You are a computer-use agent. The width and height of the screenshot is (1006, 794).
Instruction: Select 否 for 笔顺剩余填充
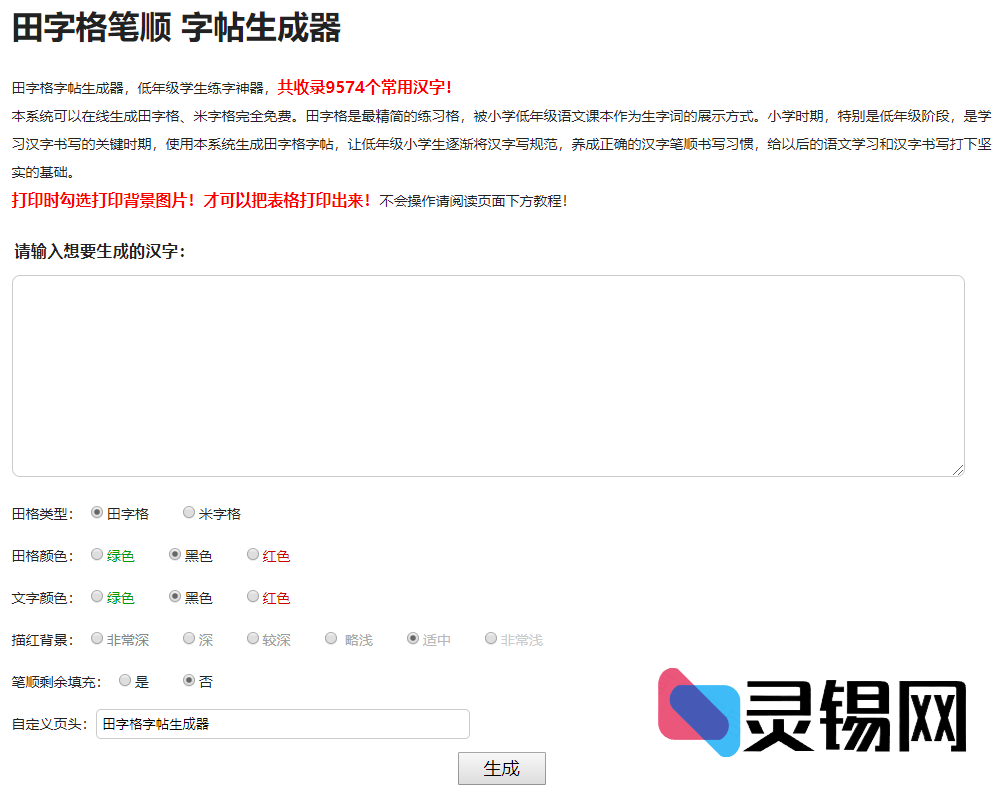[188, 680]
